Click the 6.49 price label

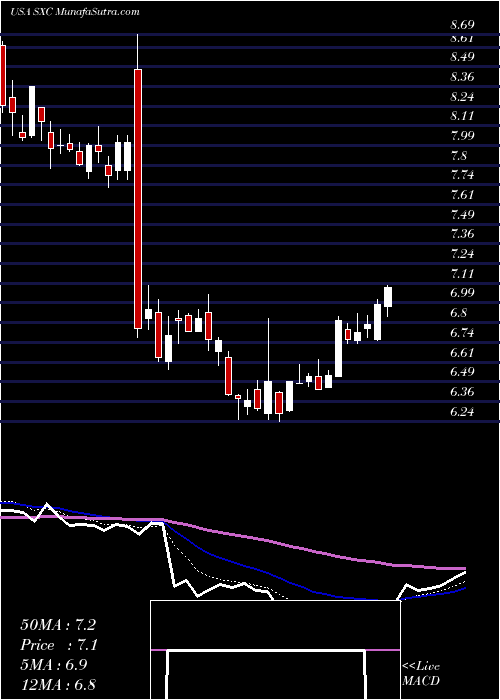click(462, 372)
